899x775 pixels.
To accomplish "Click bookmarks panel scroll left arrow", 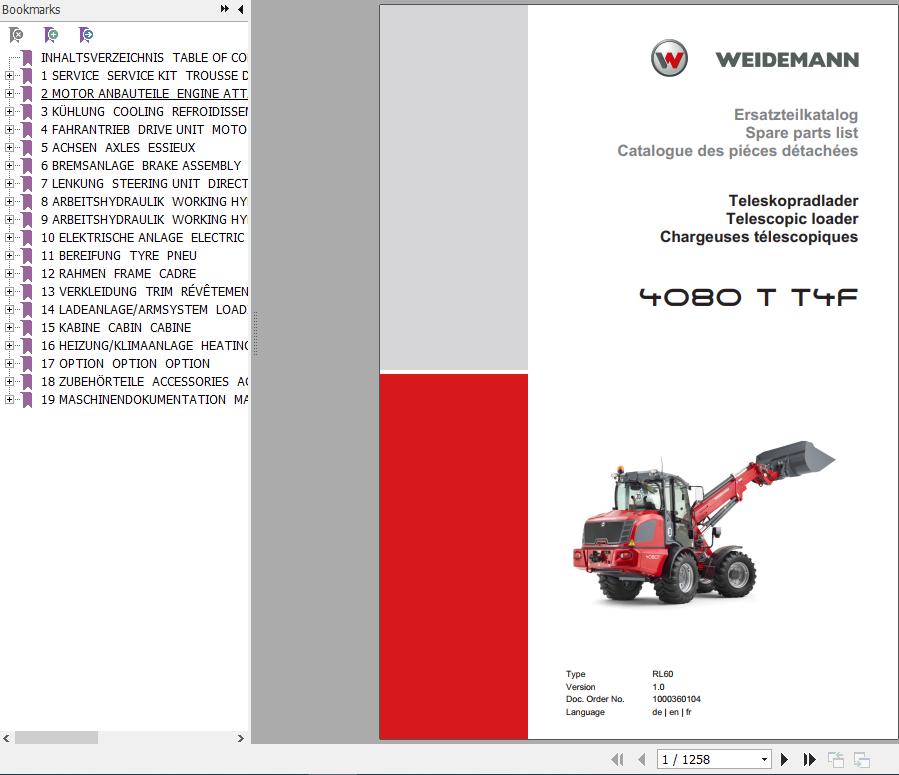I will click(x=6, y=738).
